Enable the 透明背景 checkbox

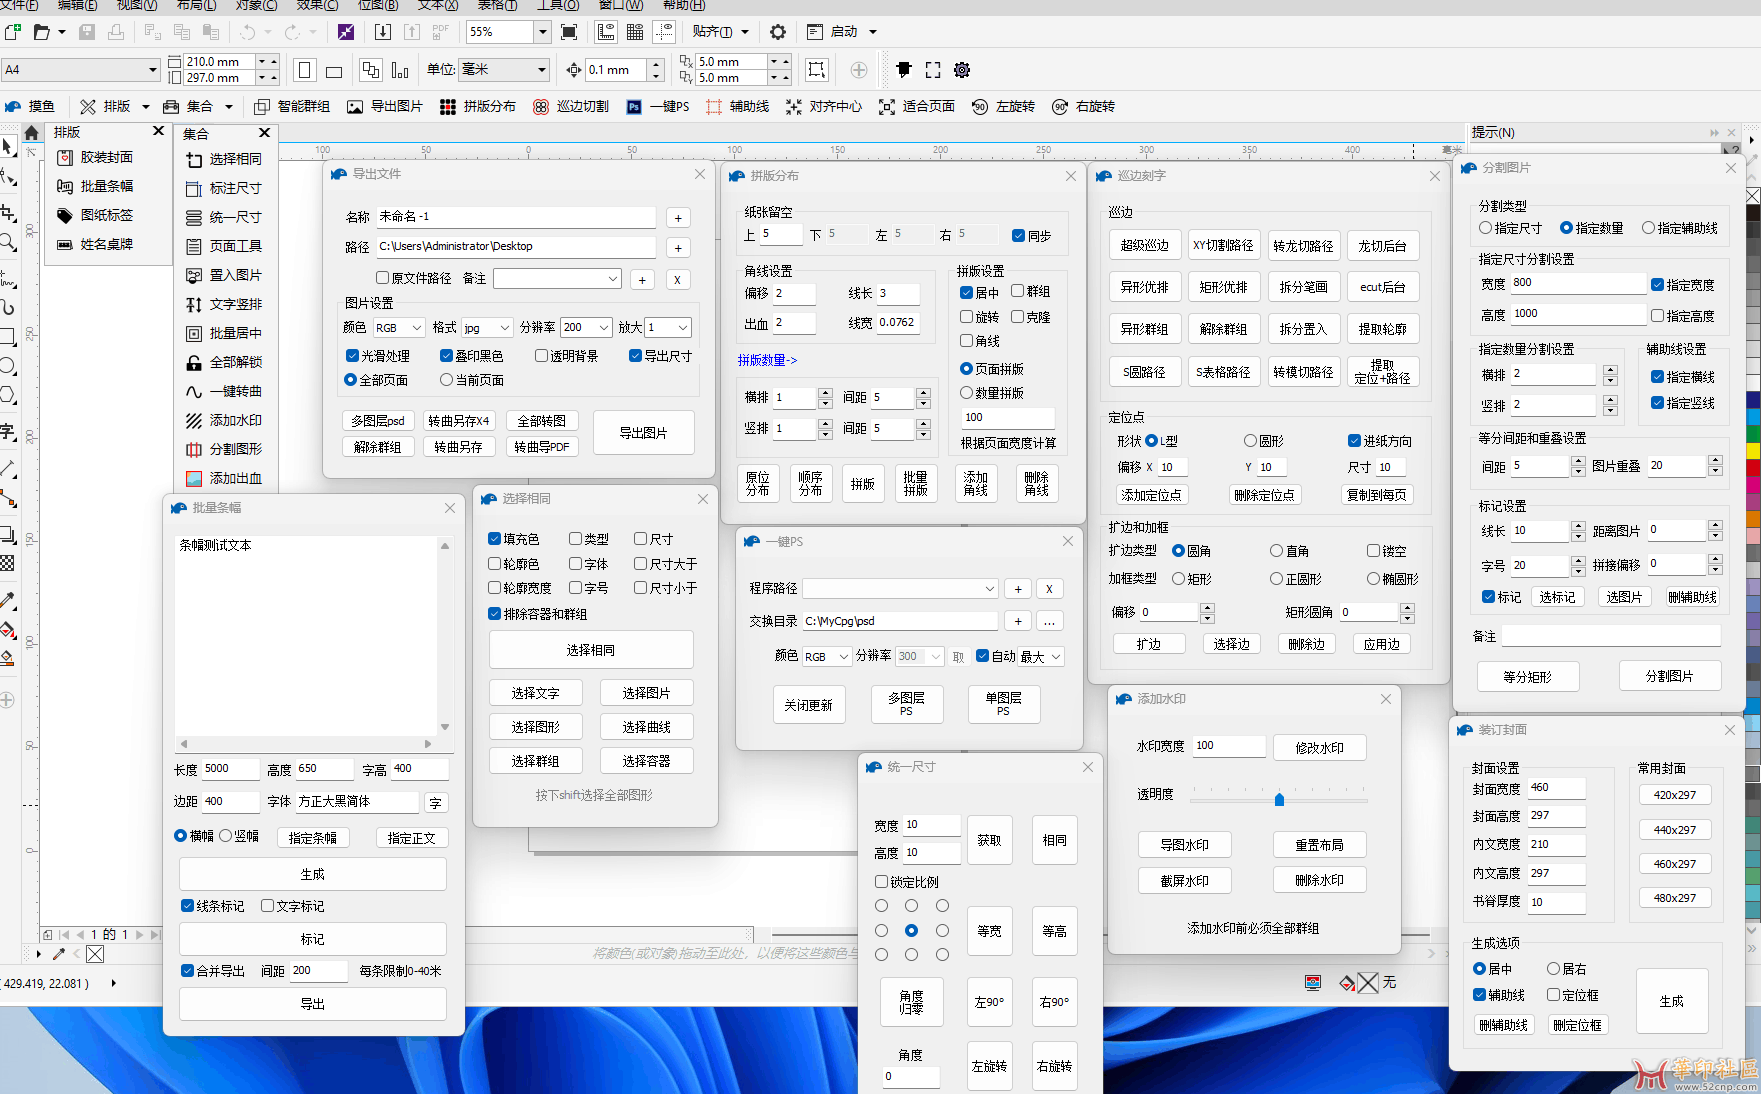(541, 356)
